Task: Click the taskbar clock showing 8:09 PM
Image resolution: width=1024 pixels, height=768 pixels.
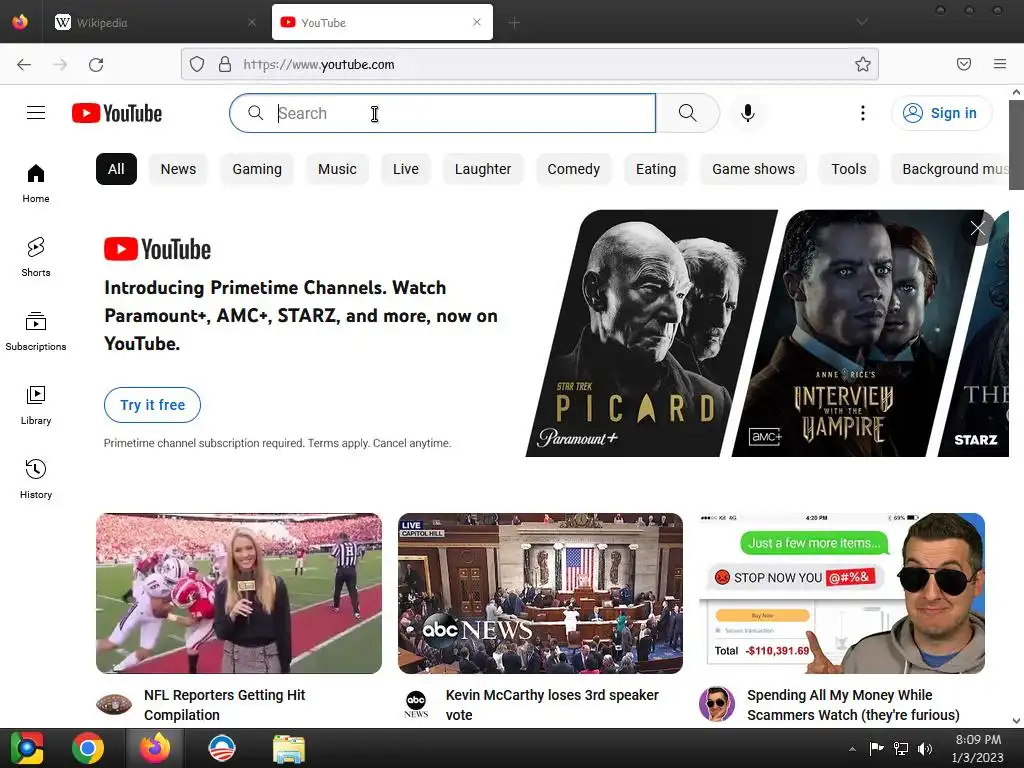Action: (978, 748)
